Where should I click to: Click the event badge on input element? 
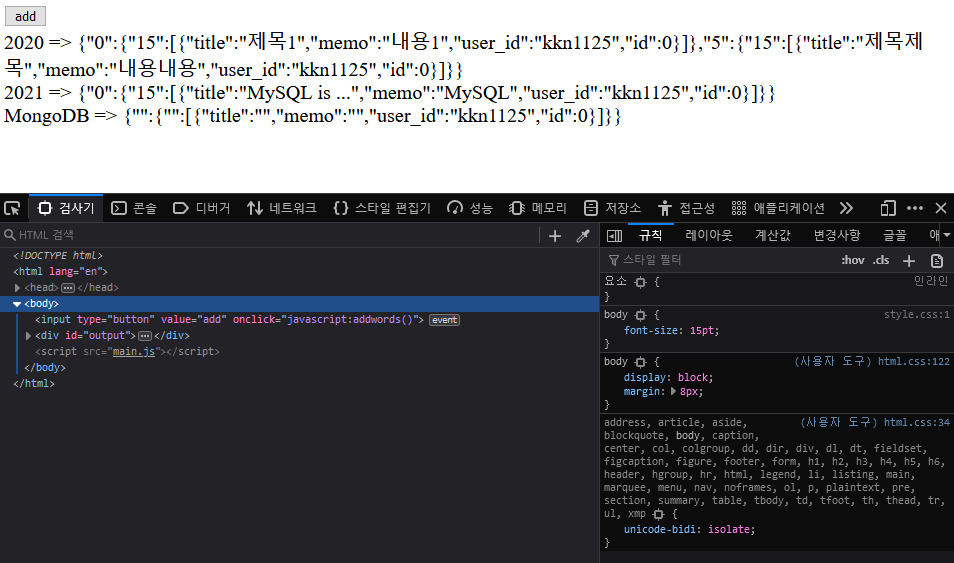(x=444, y=320)
